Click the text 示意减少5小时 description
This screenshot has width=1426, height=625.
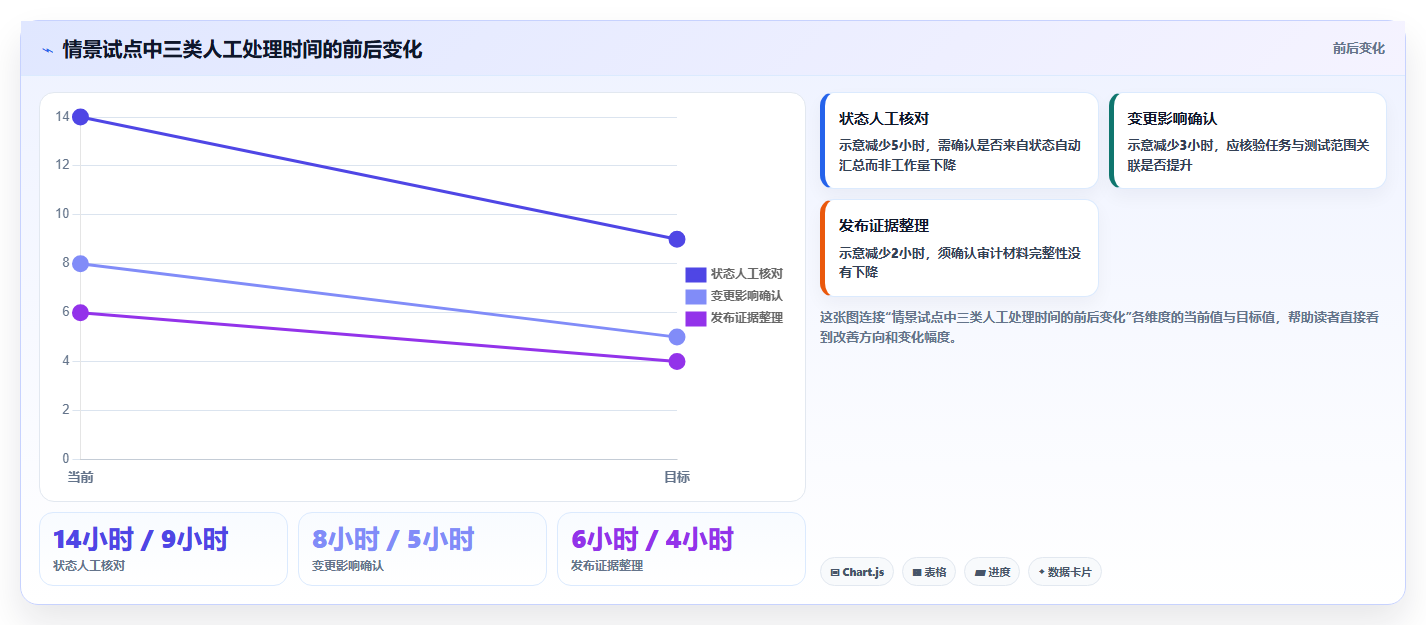pyautogui.click(x=960, y=155)
